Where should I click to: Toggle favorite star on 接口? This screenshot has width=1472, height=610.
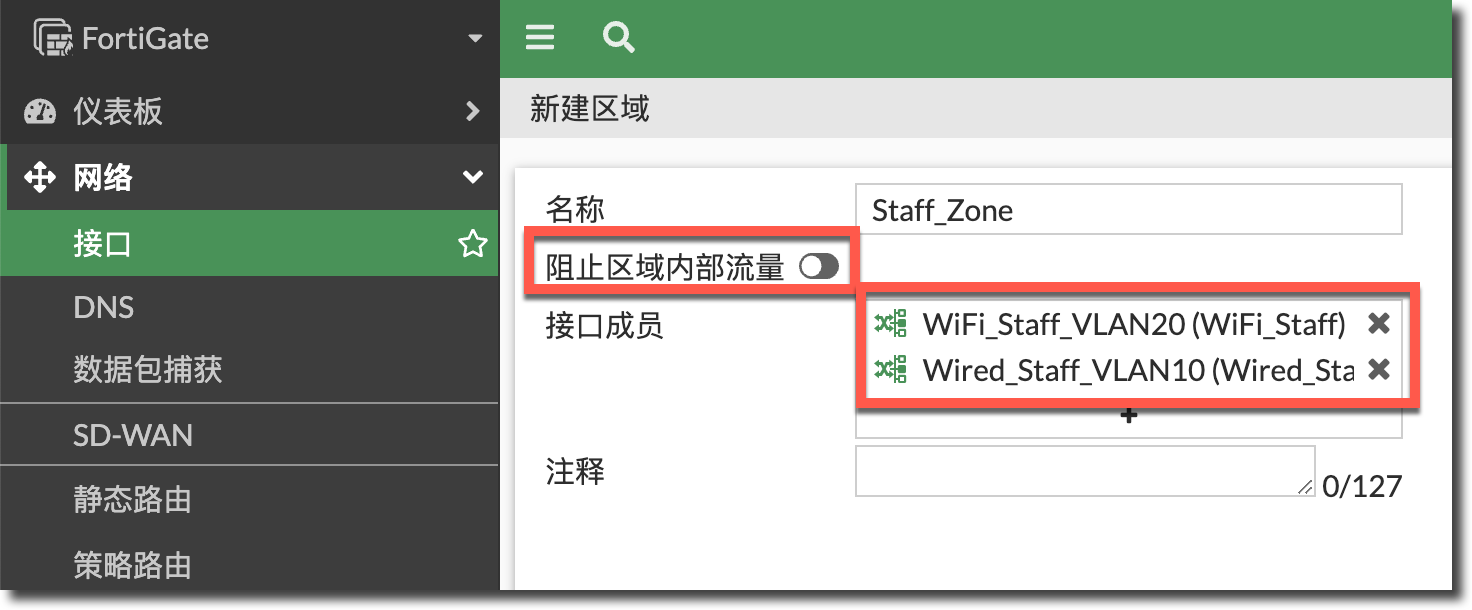[472, 243]
